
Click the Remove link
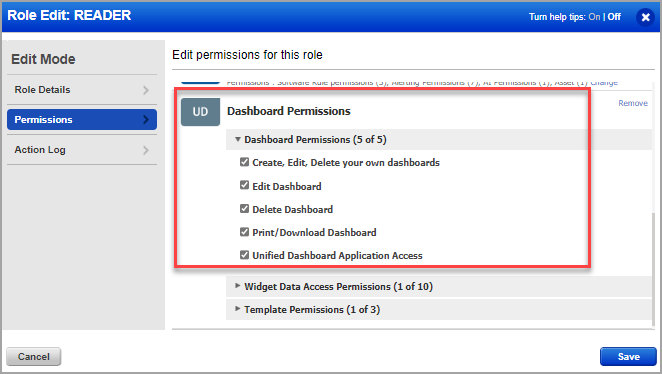click(x=632, y=103)
